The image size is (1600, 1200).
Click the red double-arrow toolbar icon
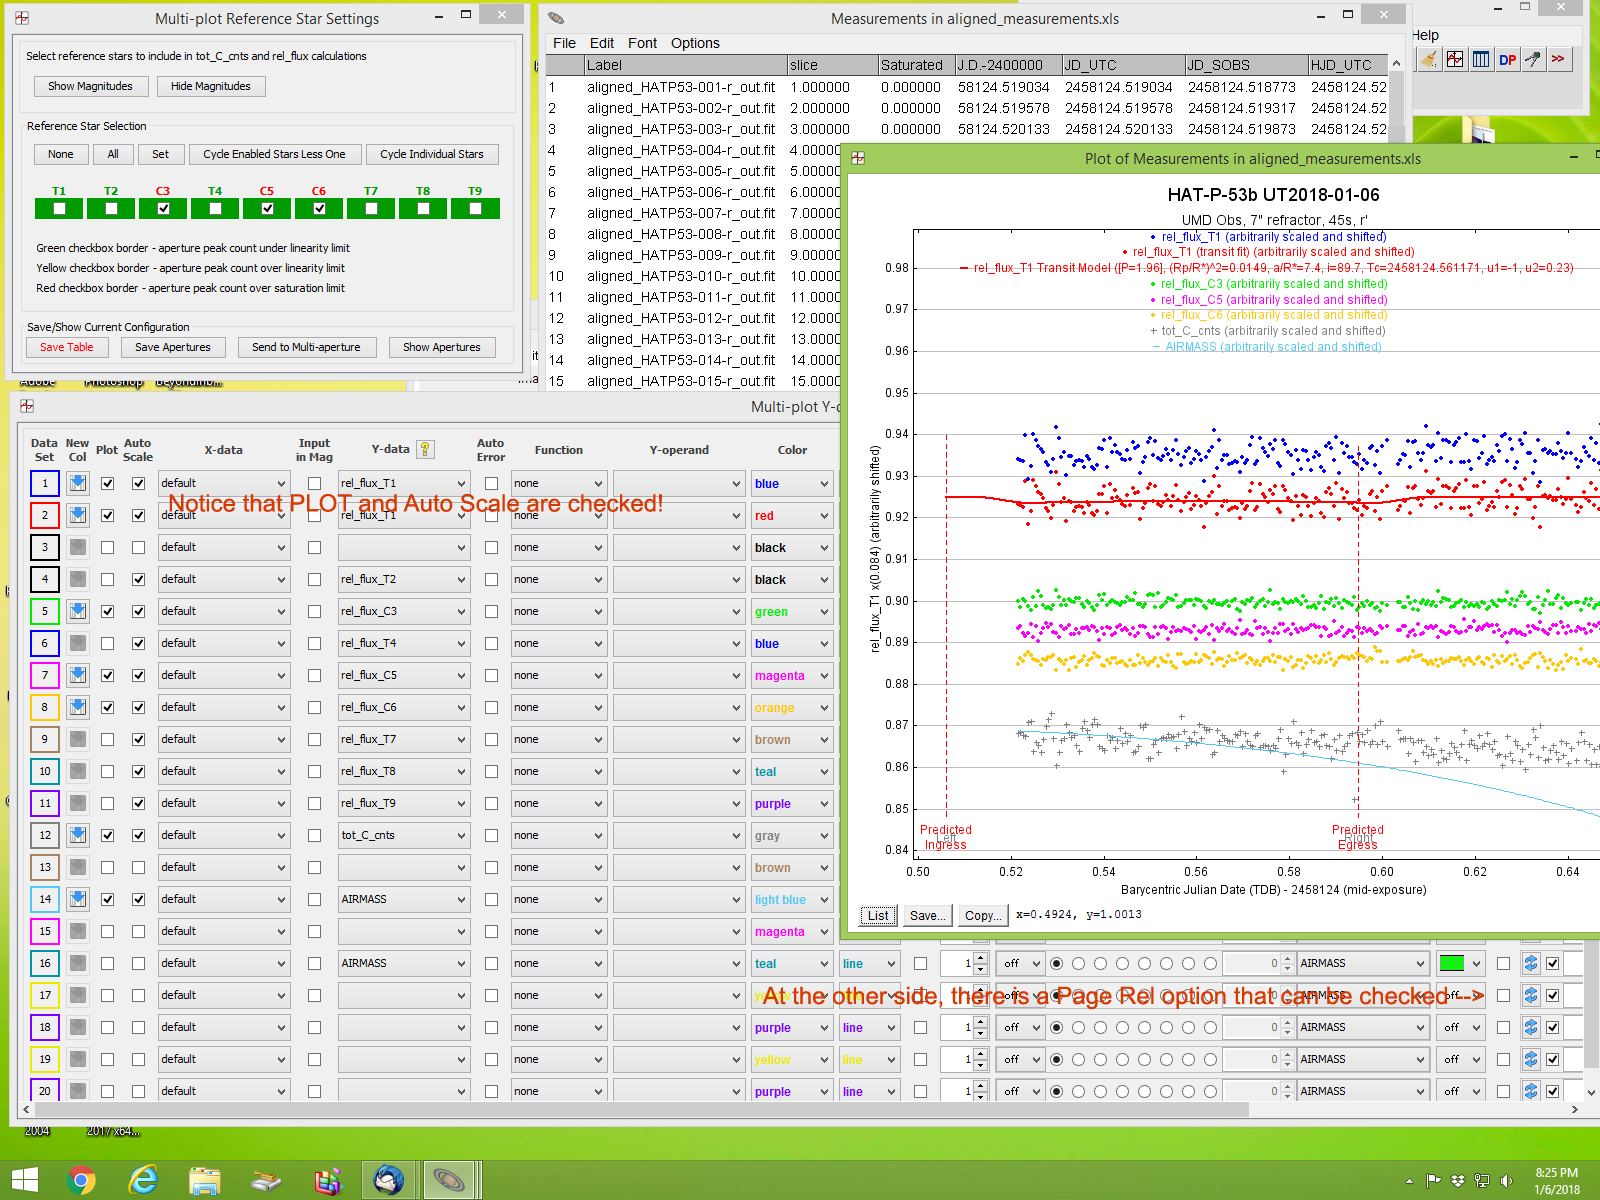[1558, 60]
